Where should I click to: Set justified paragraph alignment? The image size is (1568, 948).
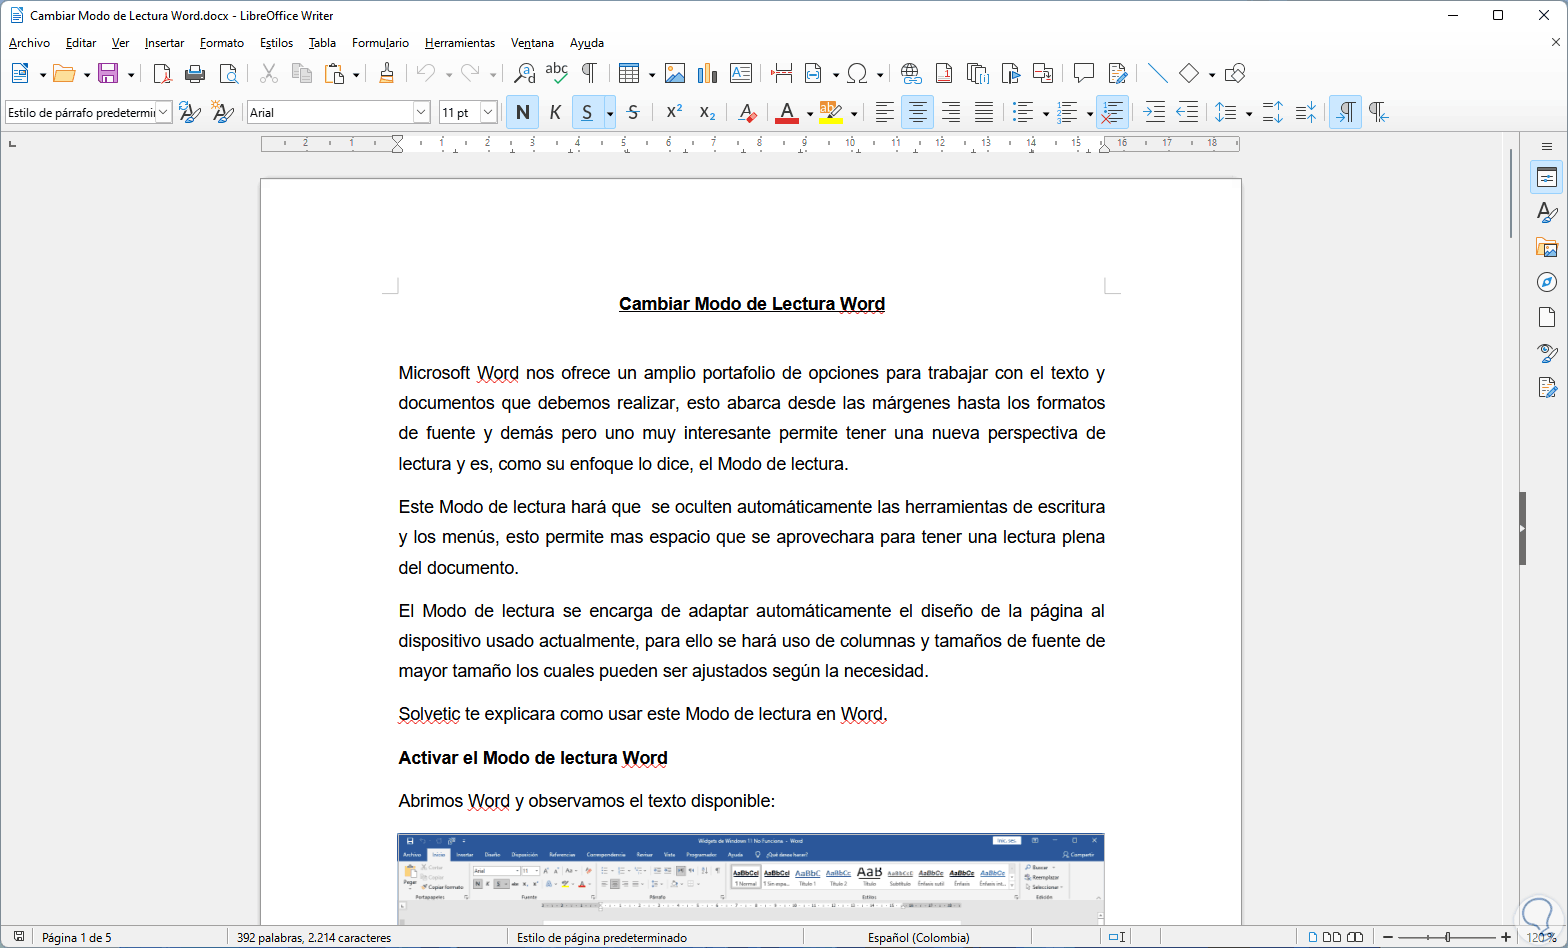point(984,113)
